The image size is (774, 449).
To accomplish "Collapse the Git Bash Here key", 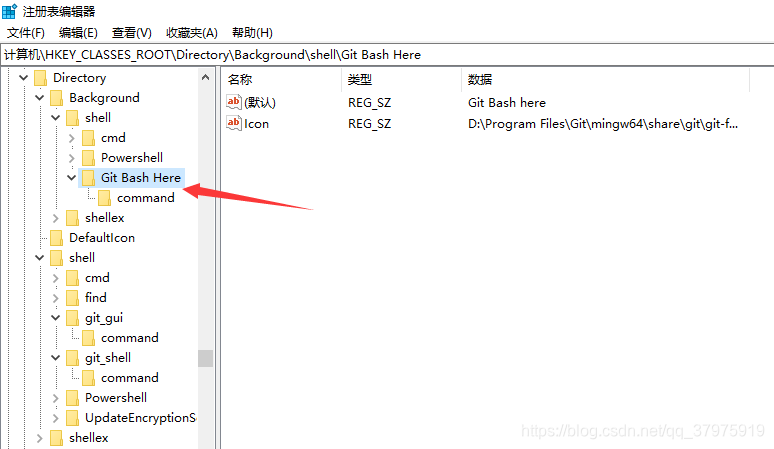I will coord(71,178).
